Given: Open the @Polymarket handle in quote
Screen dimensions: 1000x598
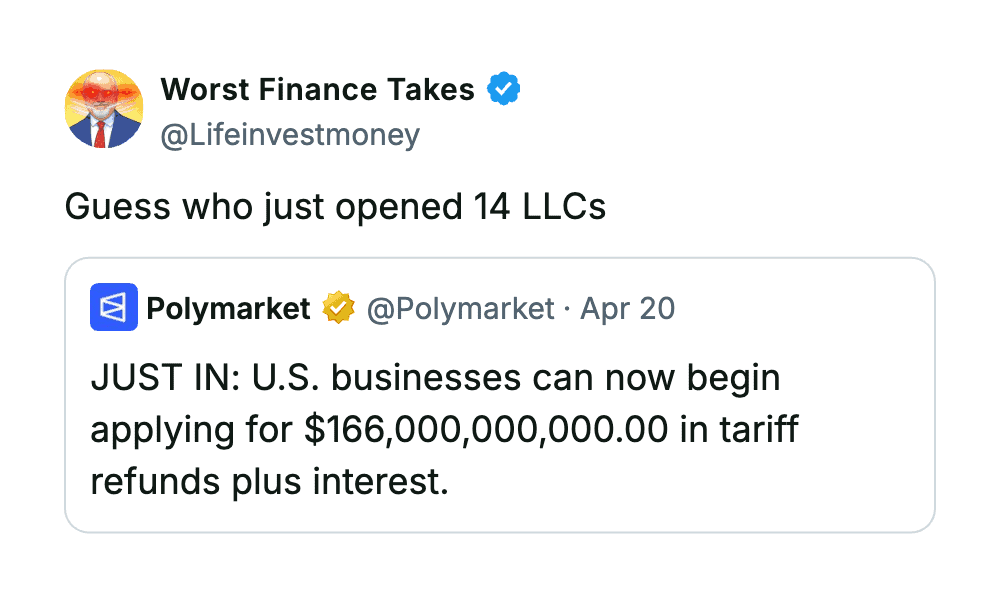Looking at the screenshot, I should [x=460, y=309].
